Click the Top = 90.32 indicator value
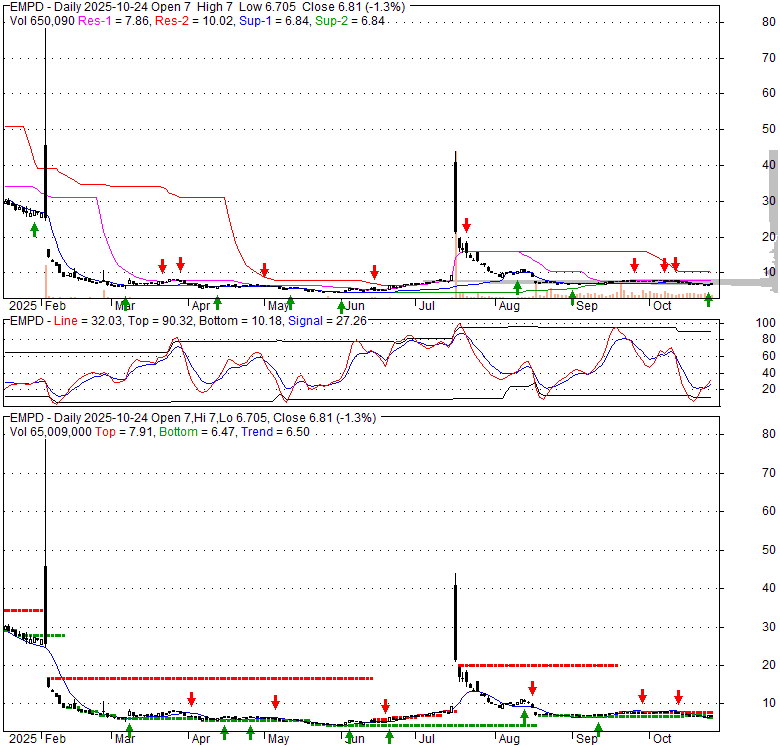 click(161, 321)
